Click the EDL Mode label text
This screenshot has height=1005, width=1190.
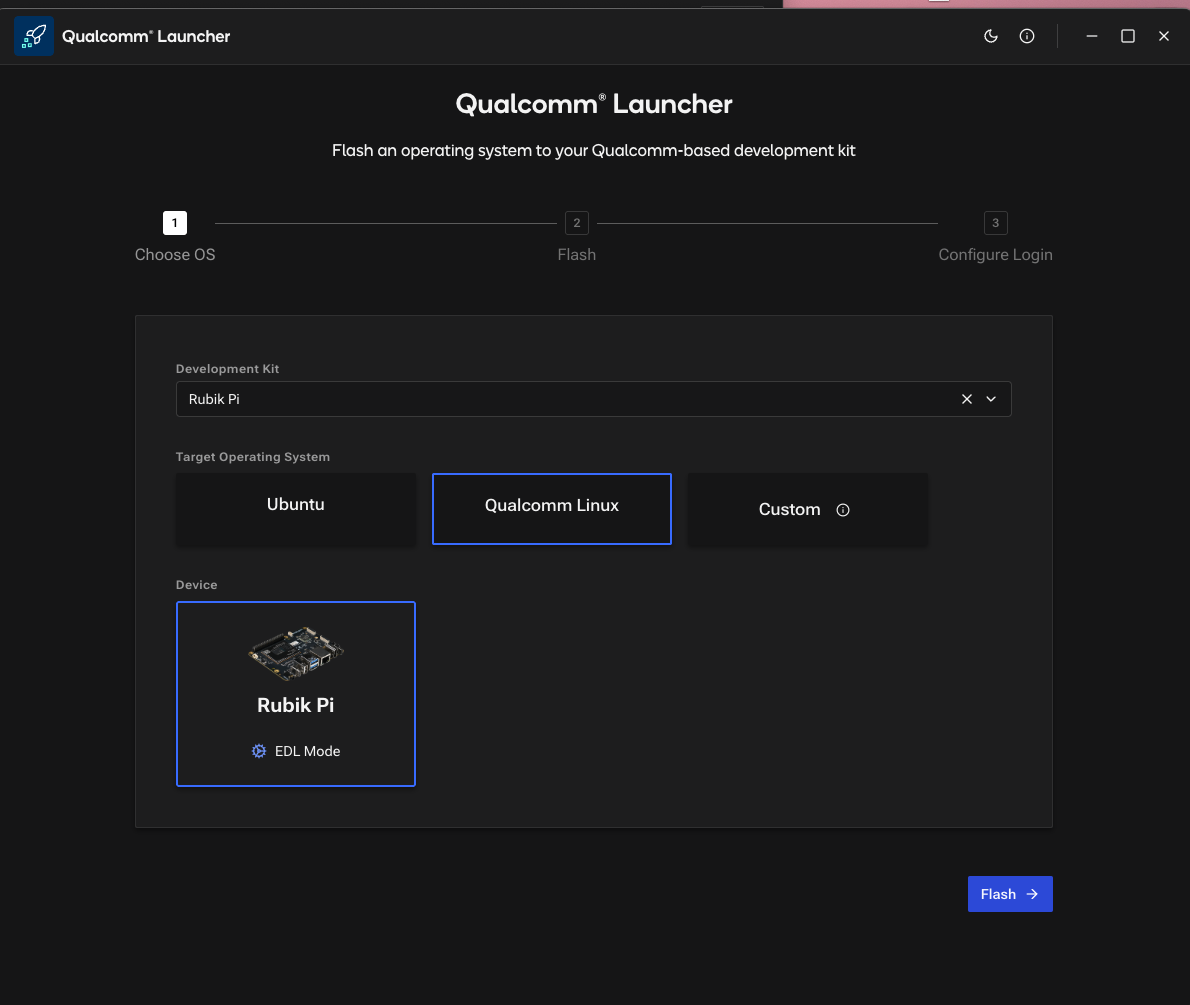click(x=307, y=751)
